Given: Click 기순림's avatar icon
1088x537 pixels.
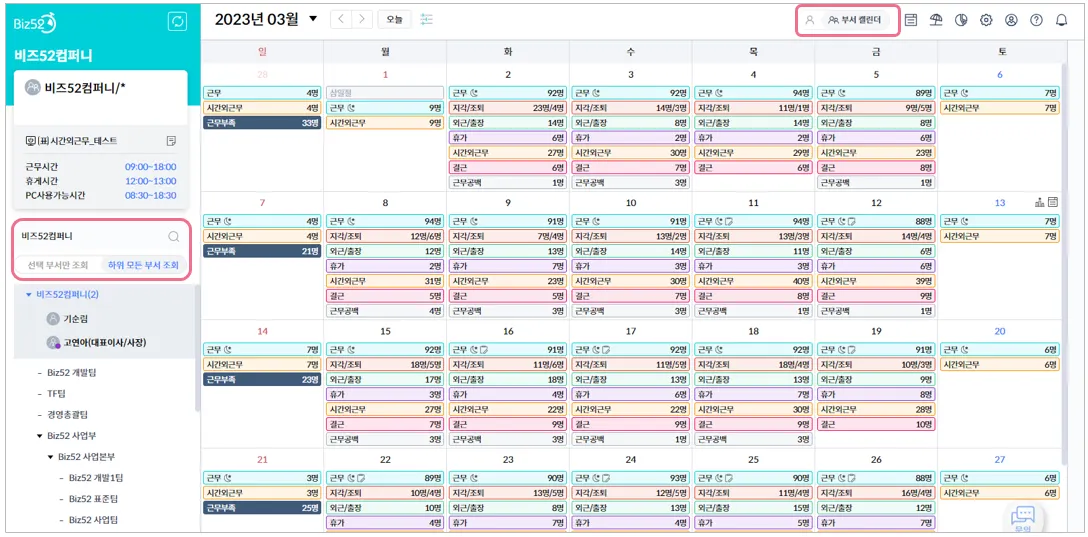Looking at the screenshot, I should point(53,318).
